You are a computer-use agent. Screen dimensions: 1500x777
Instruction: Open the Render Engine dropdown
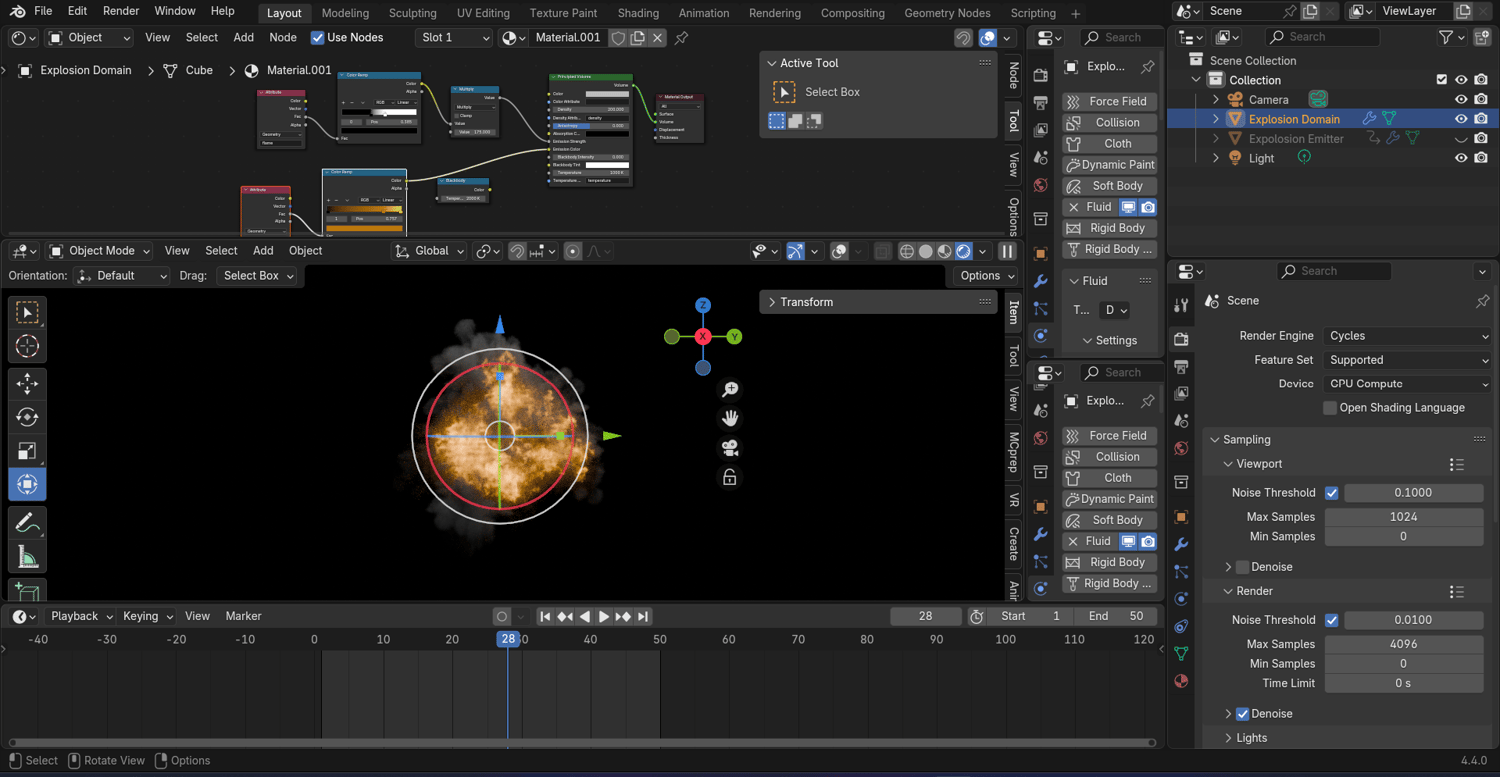[x=1407, y=336]
